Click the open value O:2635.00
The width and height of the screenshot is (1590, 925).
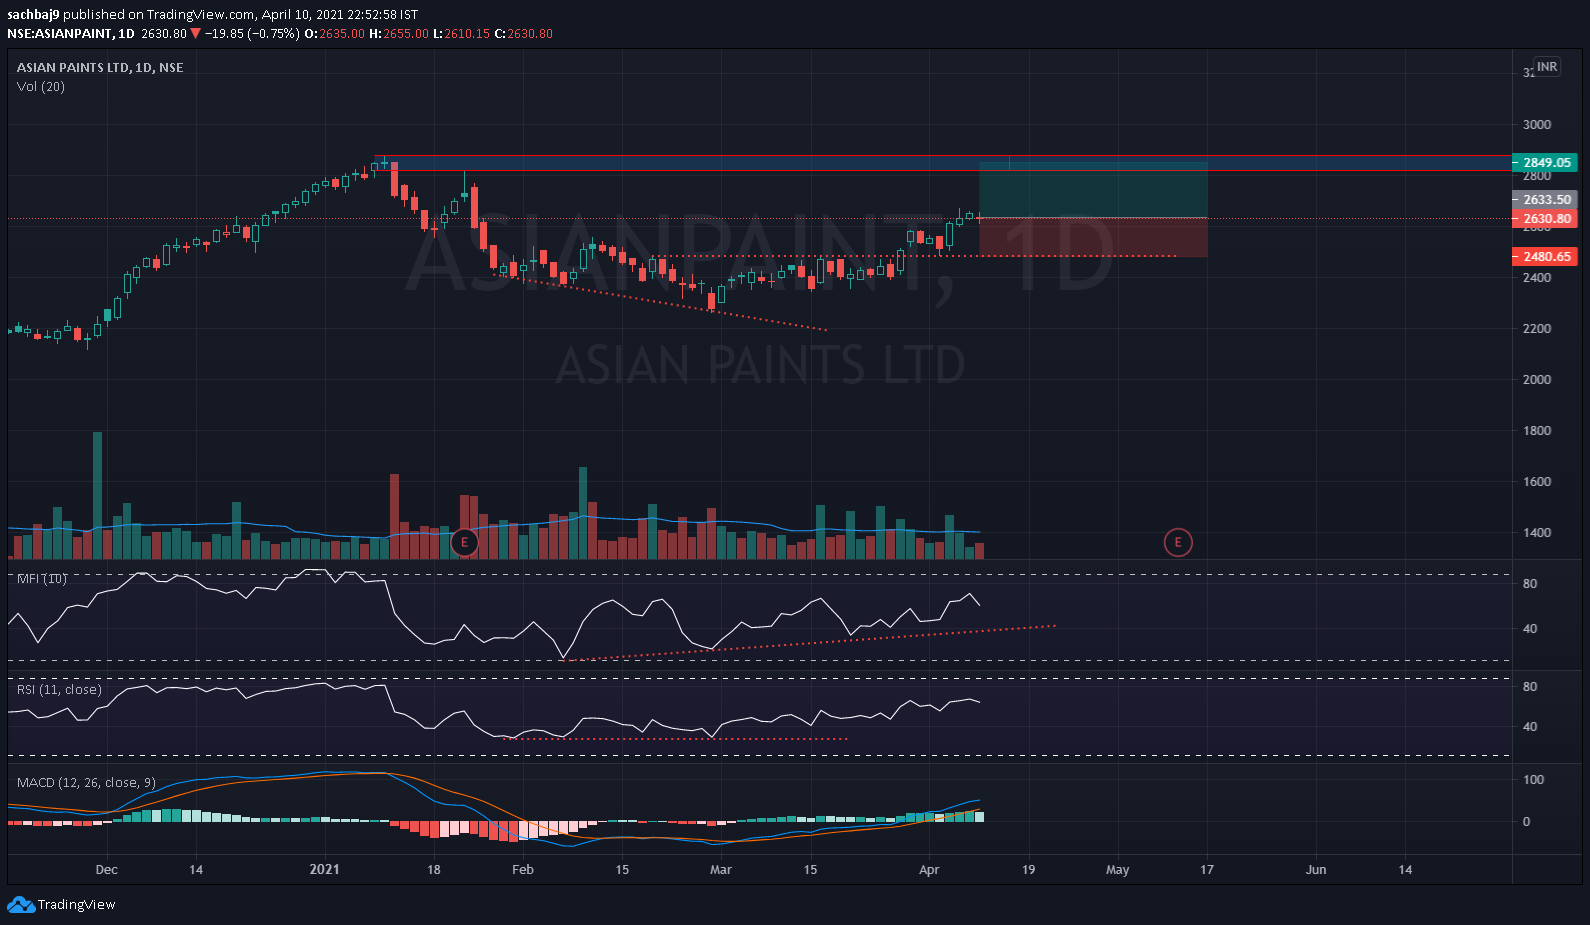[x=335, y=34]
